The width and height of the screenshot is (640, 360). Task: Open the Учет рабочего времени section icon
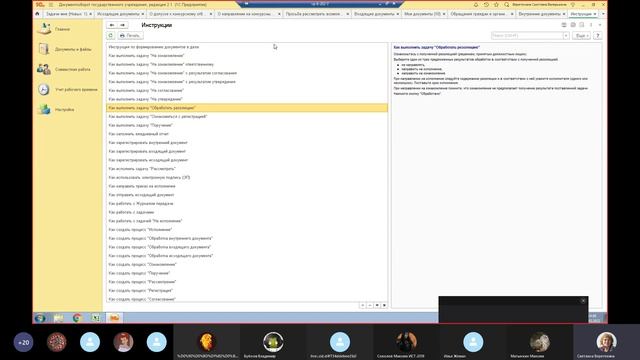point(44,89)
